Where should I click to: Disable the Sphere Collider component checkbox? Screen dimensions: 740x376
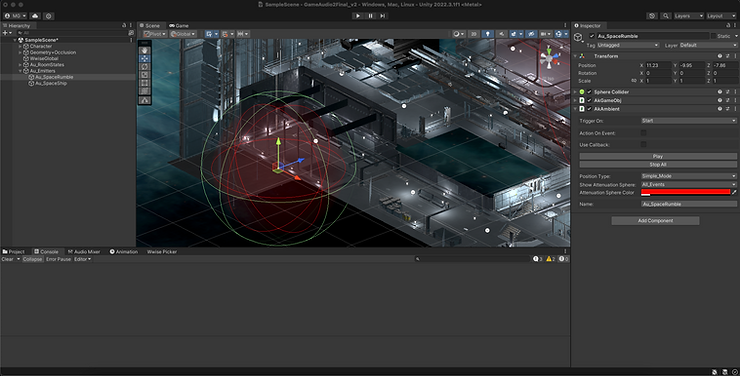coord(589,92)
